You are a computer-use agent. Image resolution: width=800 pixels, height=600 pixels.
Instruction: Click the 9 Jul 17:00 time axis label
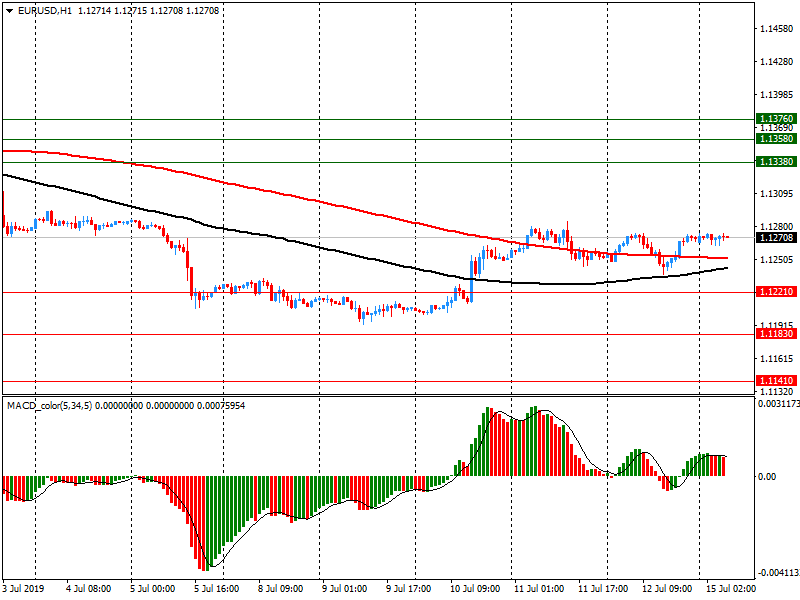point(408,588)
